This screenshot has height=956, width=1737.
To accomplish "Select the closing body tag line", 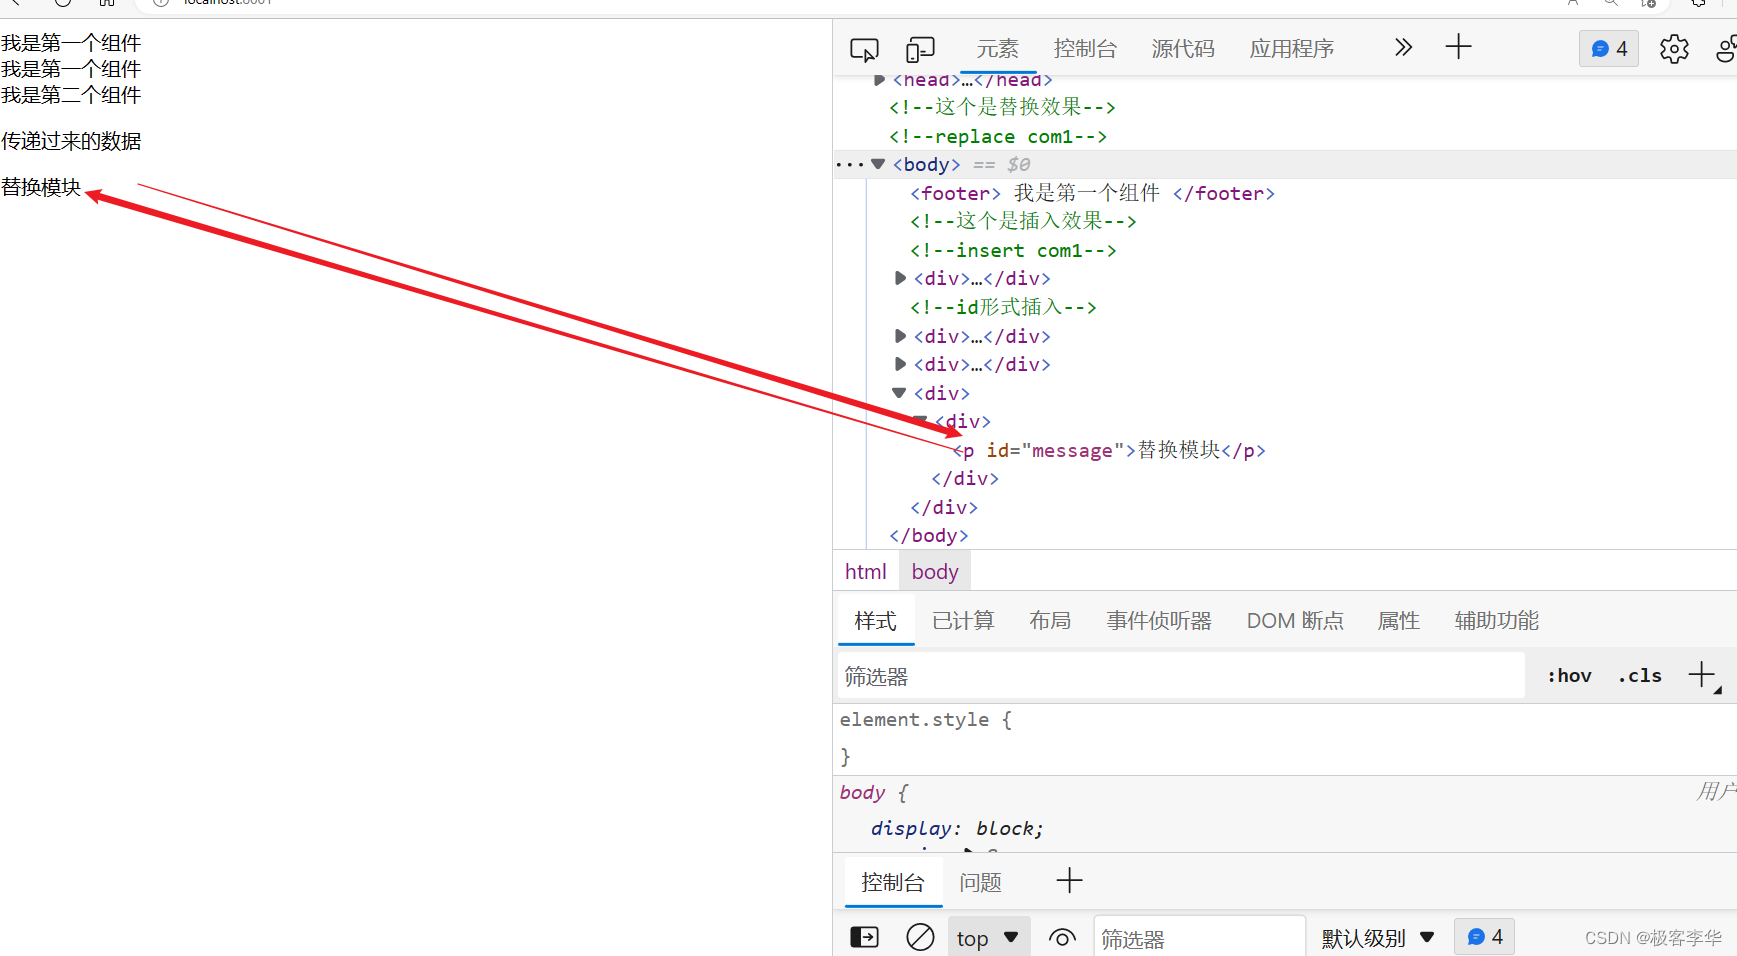I will tap(929, 535).
